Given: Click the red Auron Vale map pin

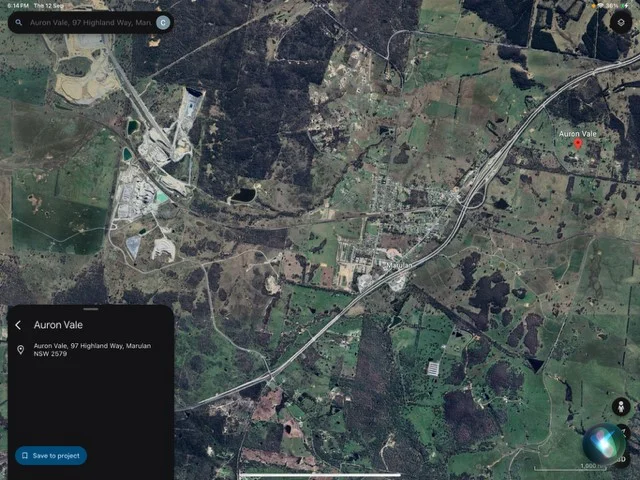Looking at the screenshot, I should 578,144.
